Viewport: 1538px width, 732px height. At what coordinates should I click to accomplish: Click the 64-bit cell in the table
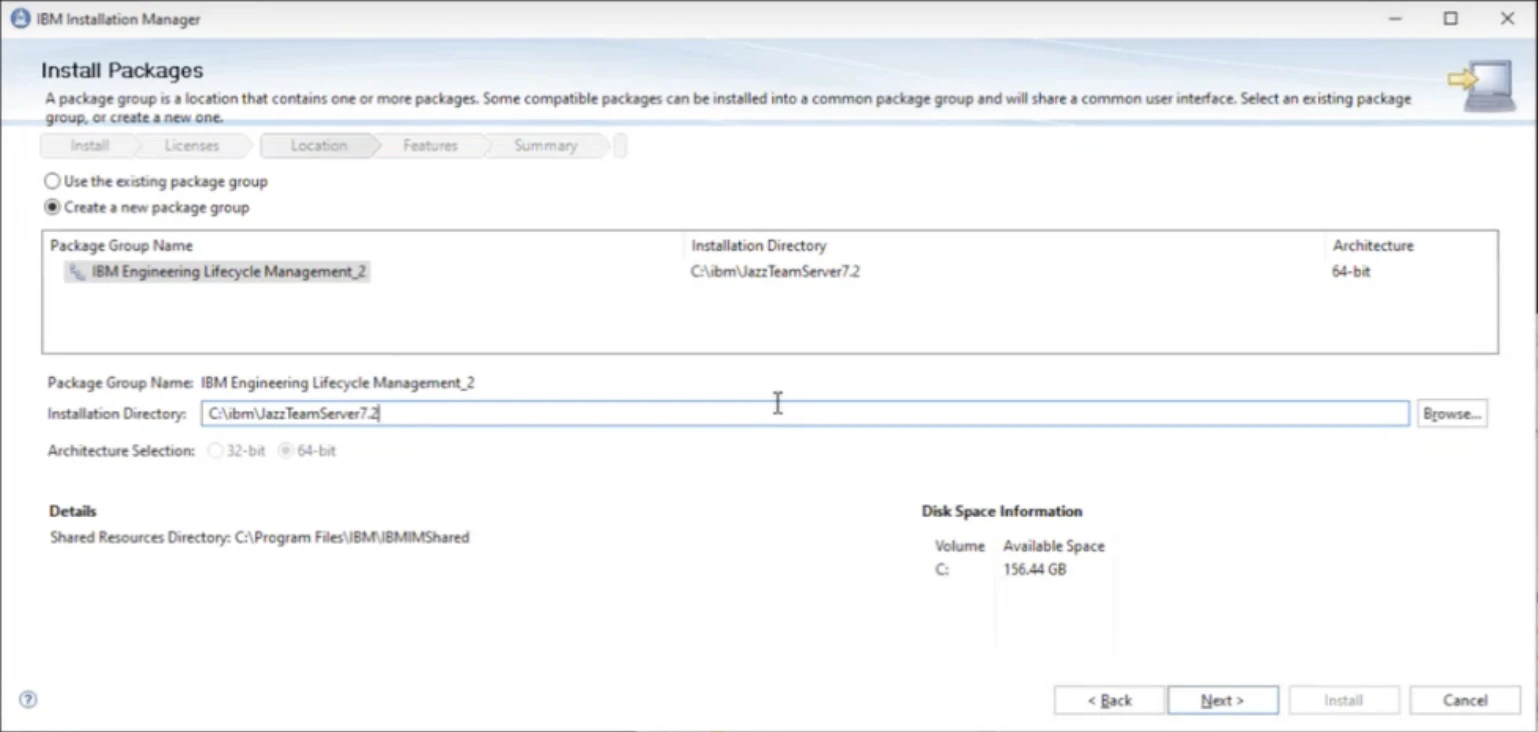coord(1351,272)
